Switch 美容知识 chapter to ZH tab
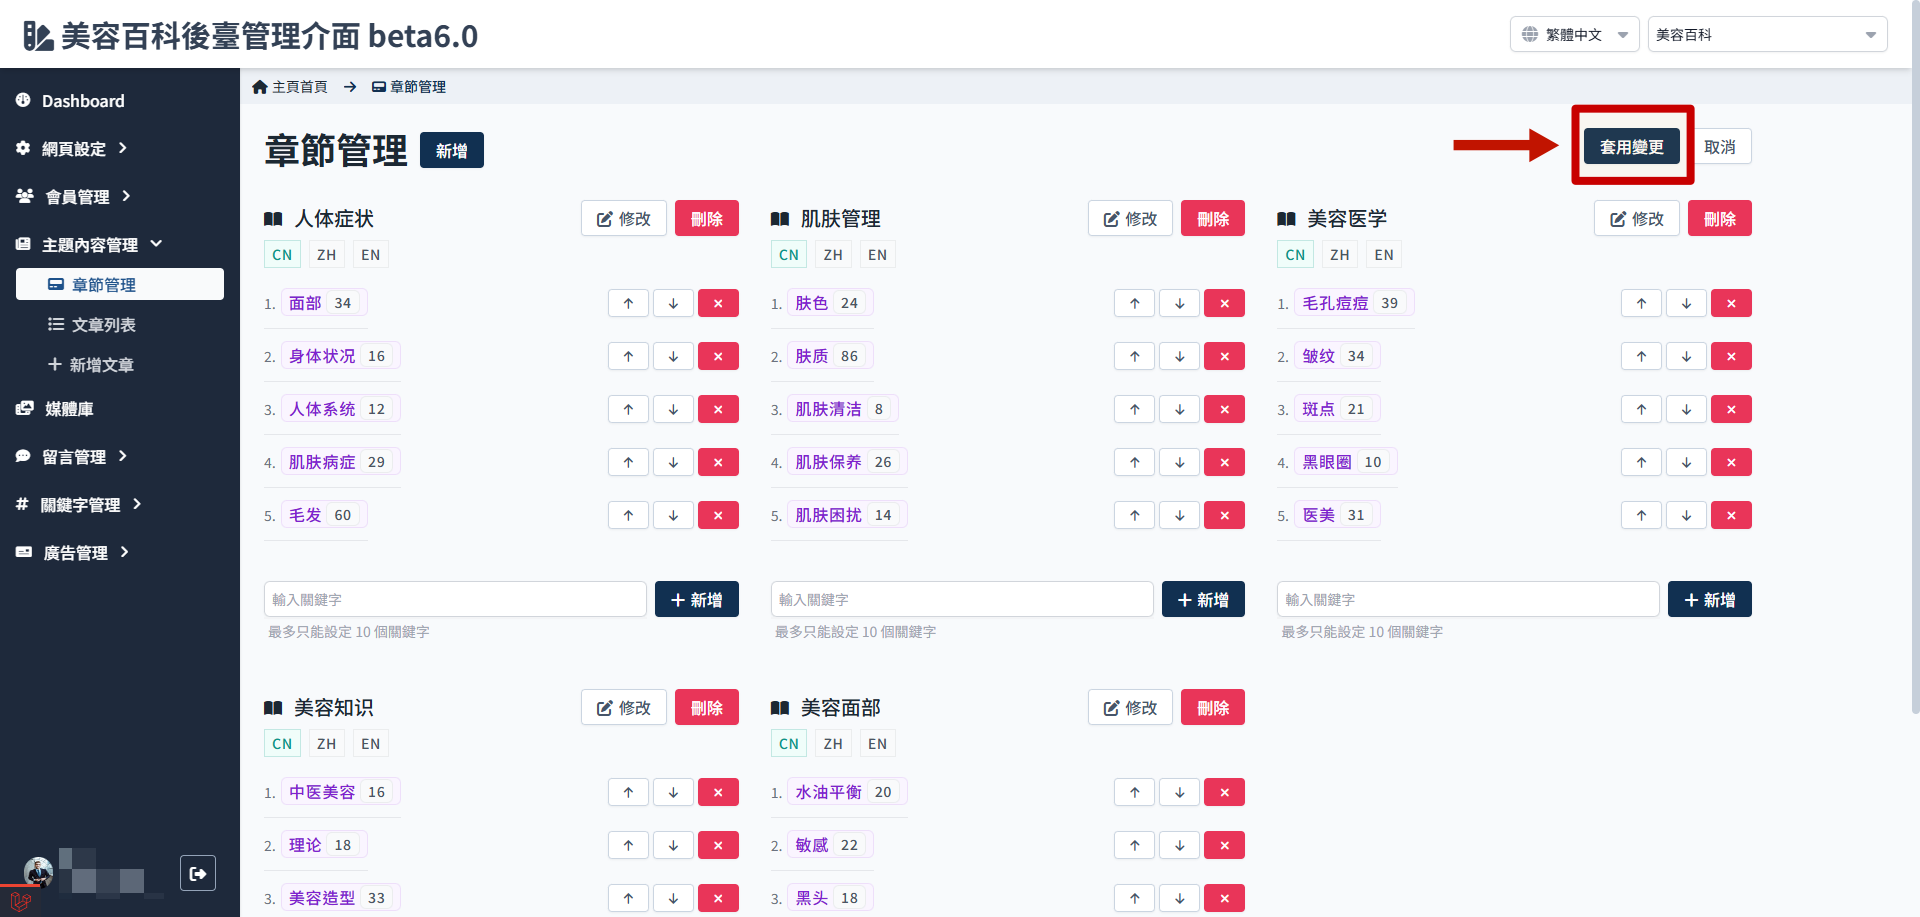 [326, 743]
